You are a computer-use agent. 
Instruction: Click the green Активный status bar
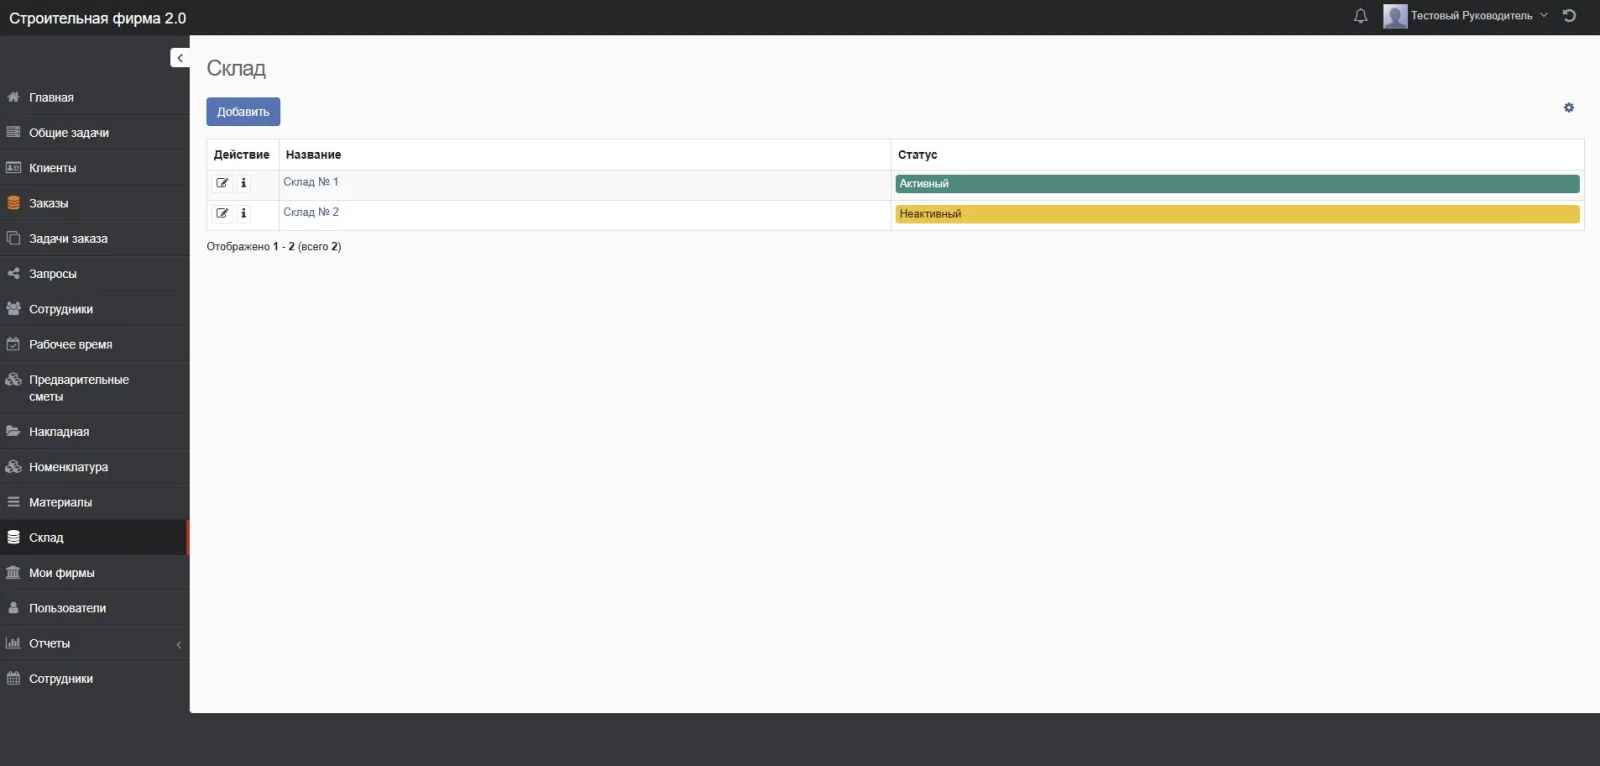(1236, 184)
